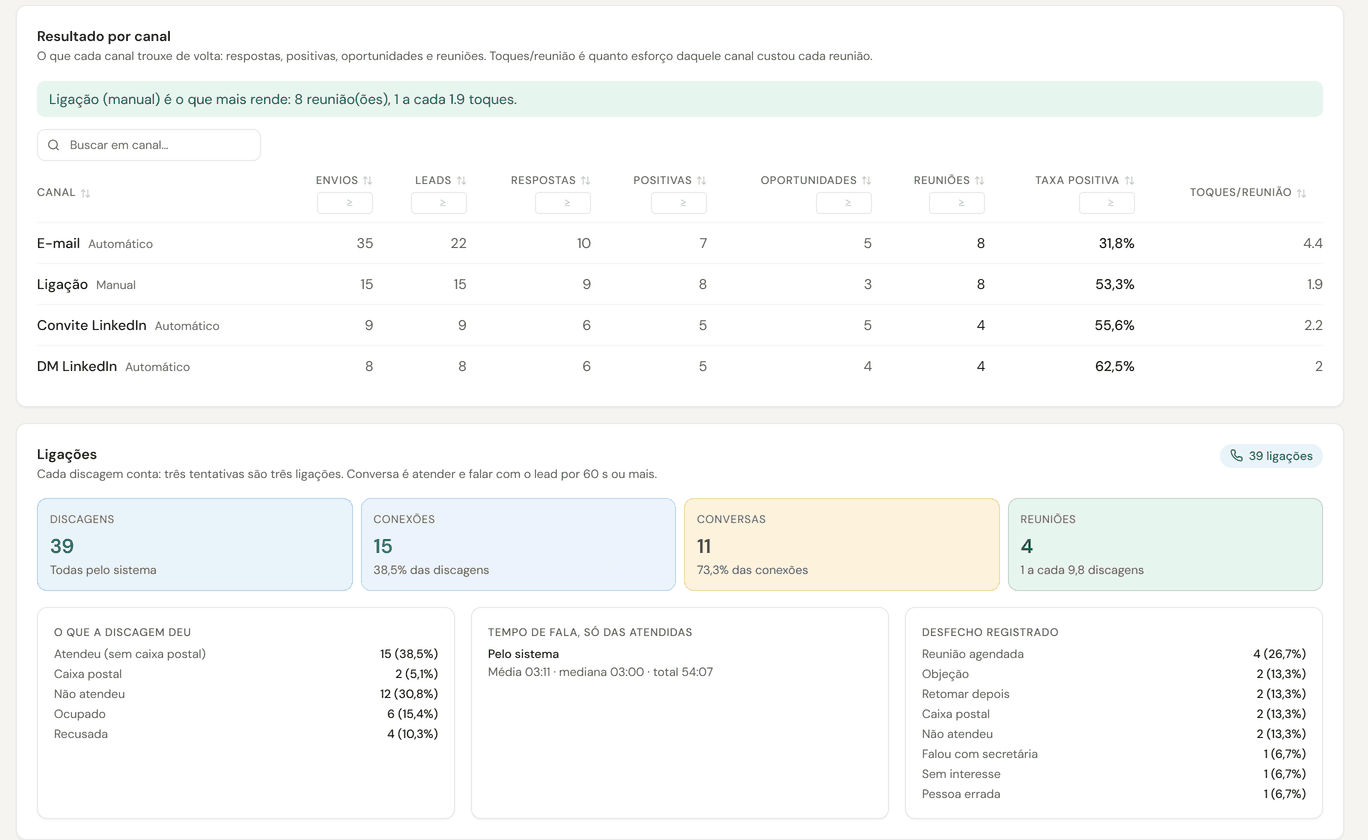The height and width of the screenshot is (840, 1368).
Task: Focus the Buscar em canal search field
Action: pyautogui.click(x=149, y=145)
